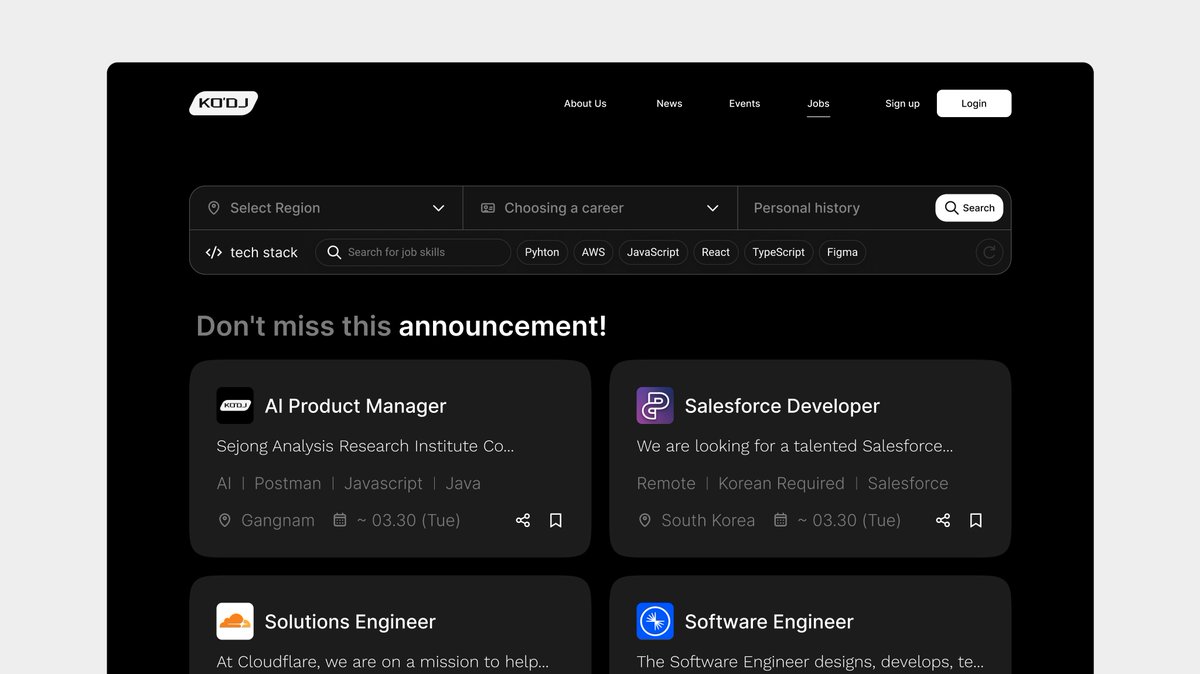Click the 'South Korea' location text
The height and width of the screenshot is (674, 1200).
[x=708, y=520]
